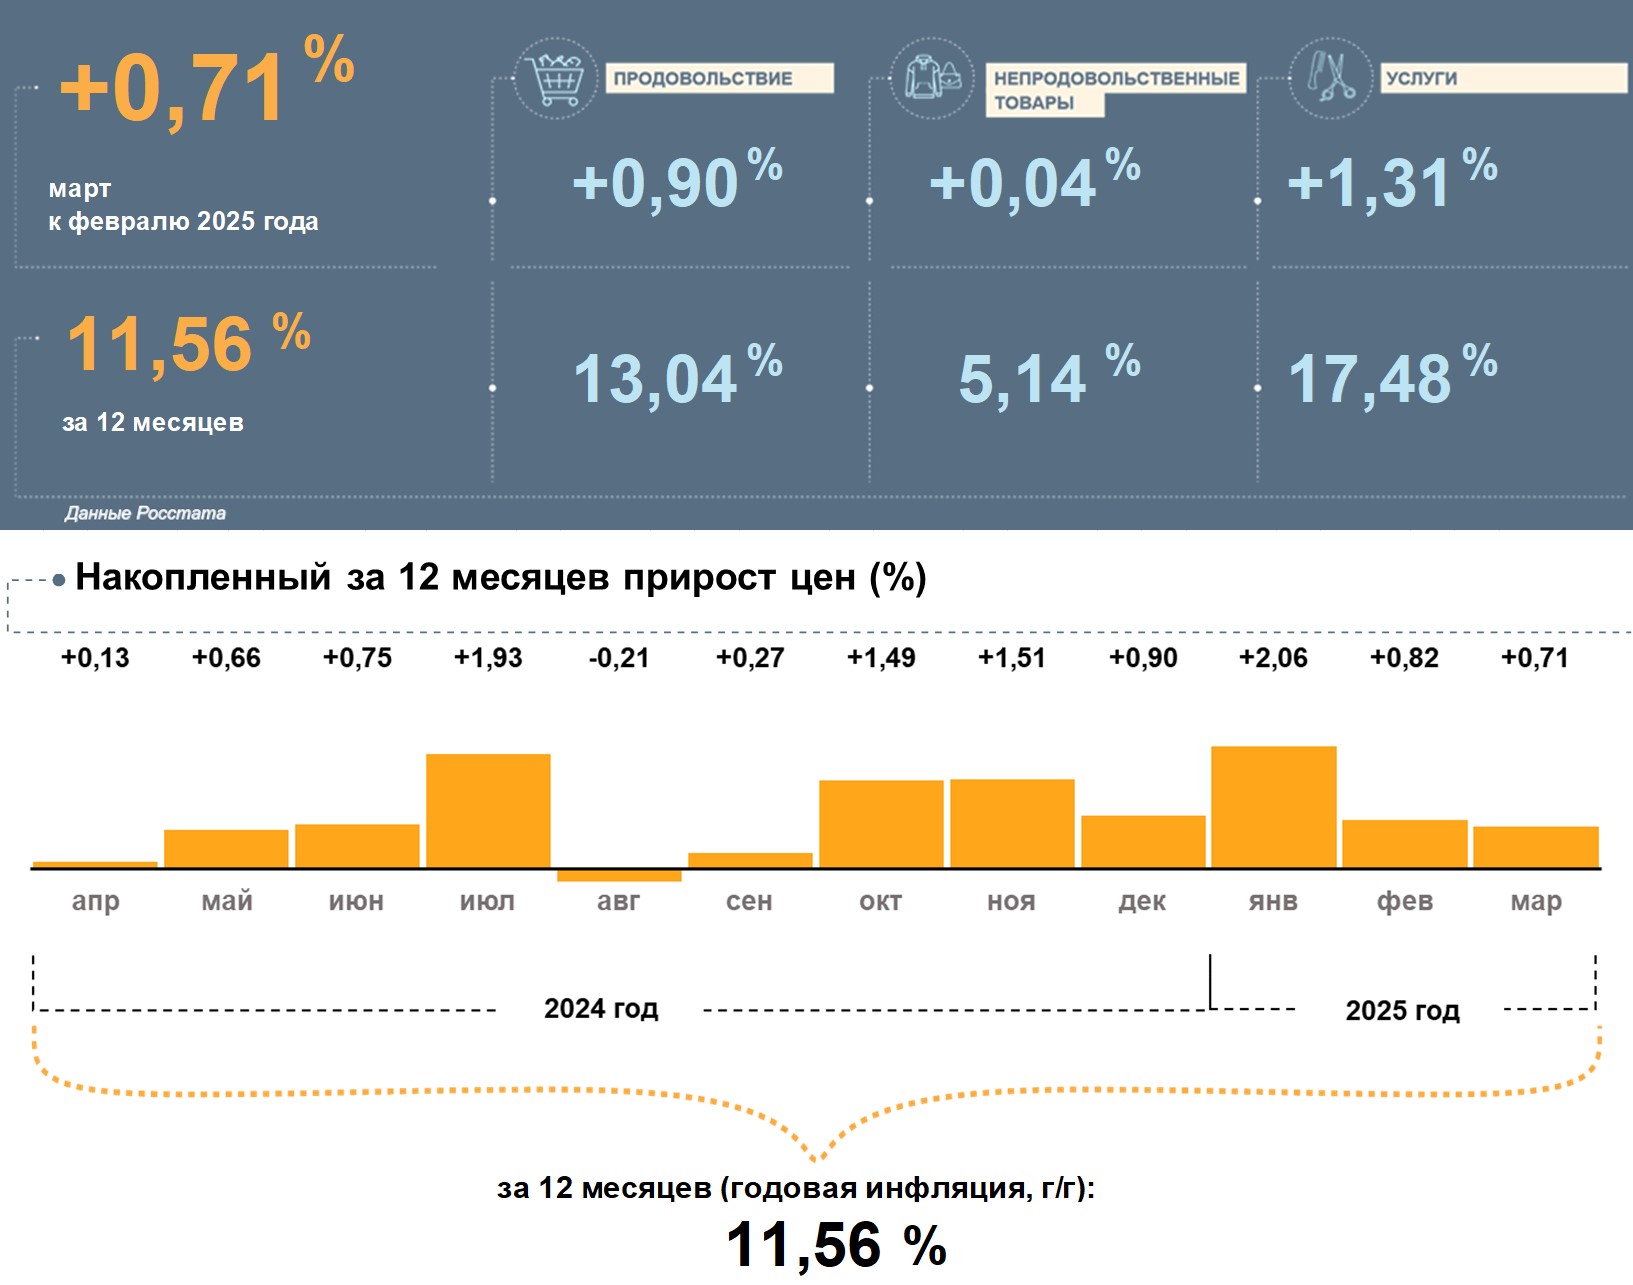Click the 'за 12 месяцев (годовая инфляция, г/г)' caption
Image resolution: width=1633 pixels, height=1285 pixels.
796,1188
